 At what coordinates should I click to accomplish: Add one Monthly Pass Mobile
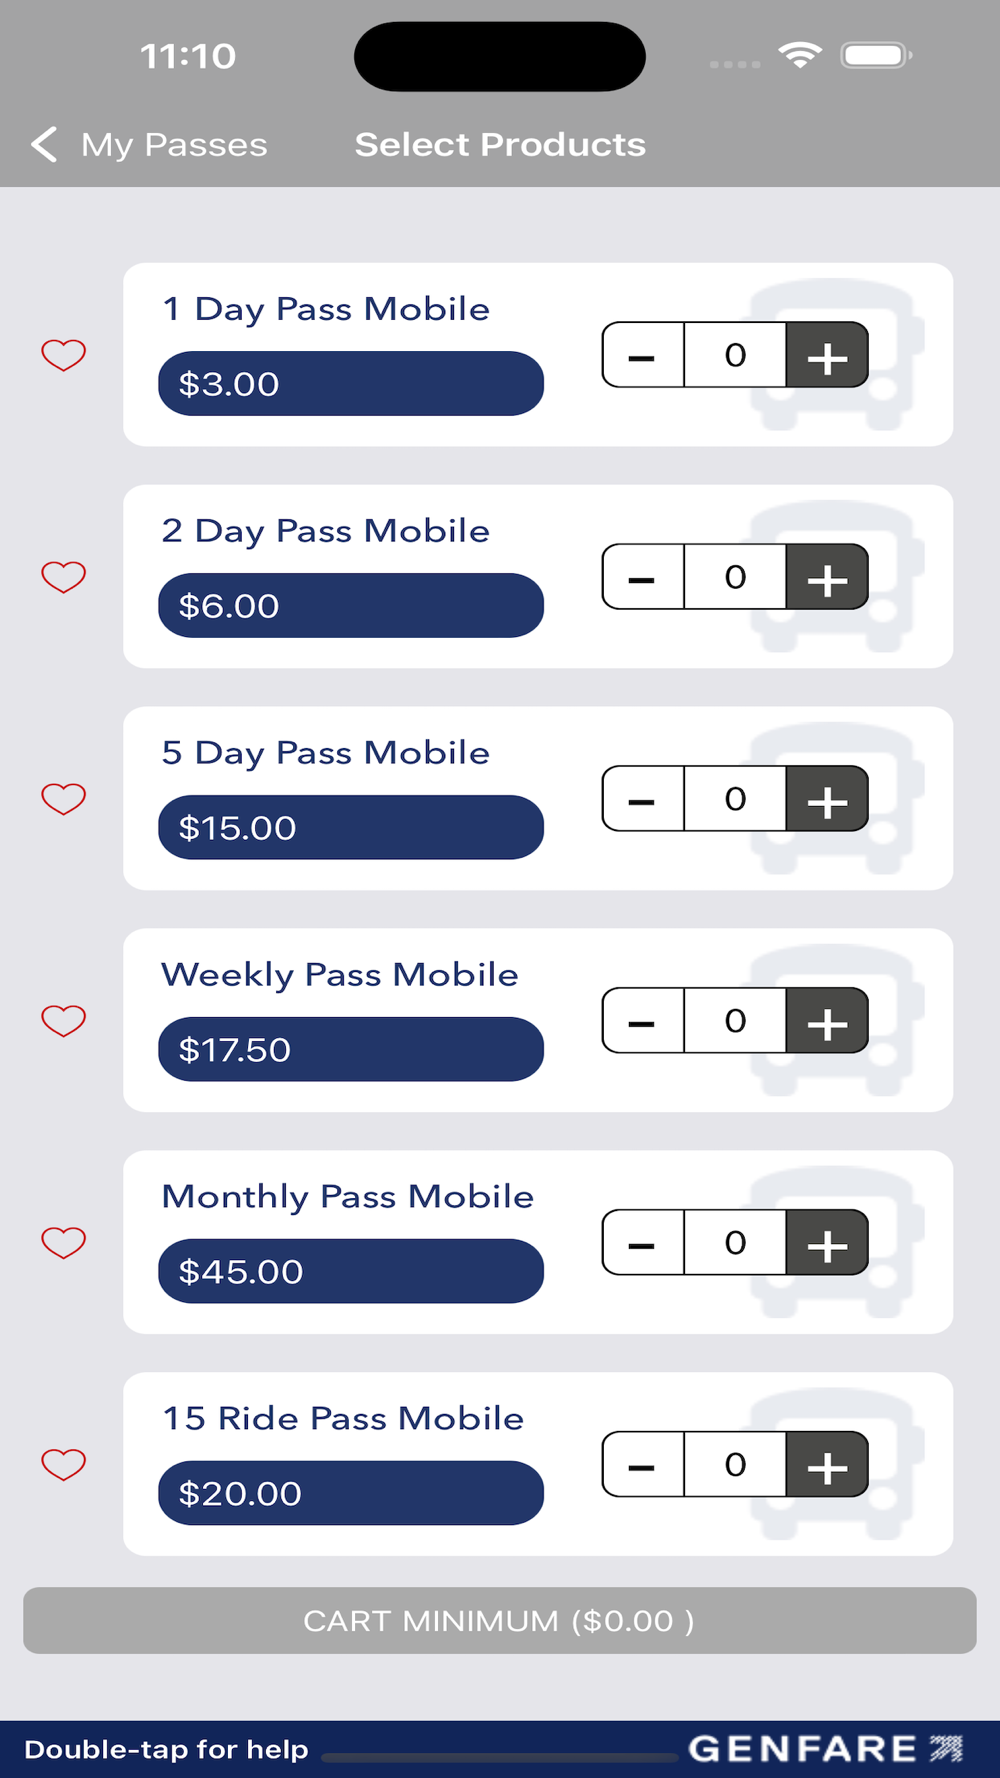click(827, 1243)
